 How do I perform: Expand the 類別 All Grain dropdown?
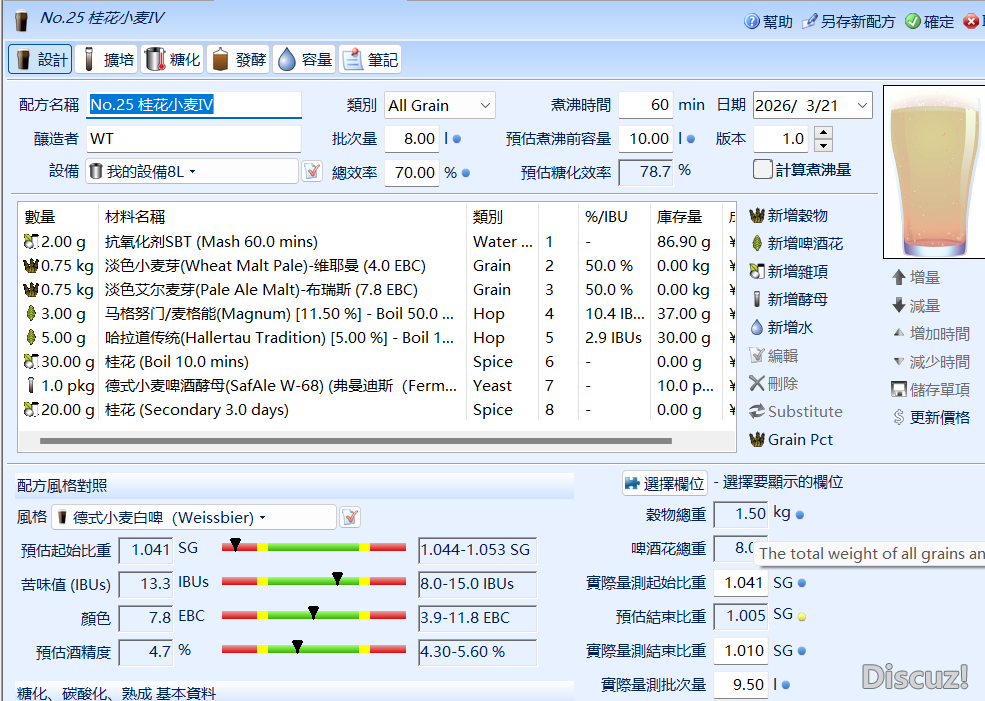tap(485, 105)
